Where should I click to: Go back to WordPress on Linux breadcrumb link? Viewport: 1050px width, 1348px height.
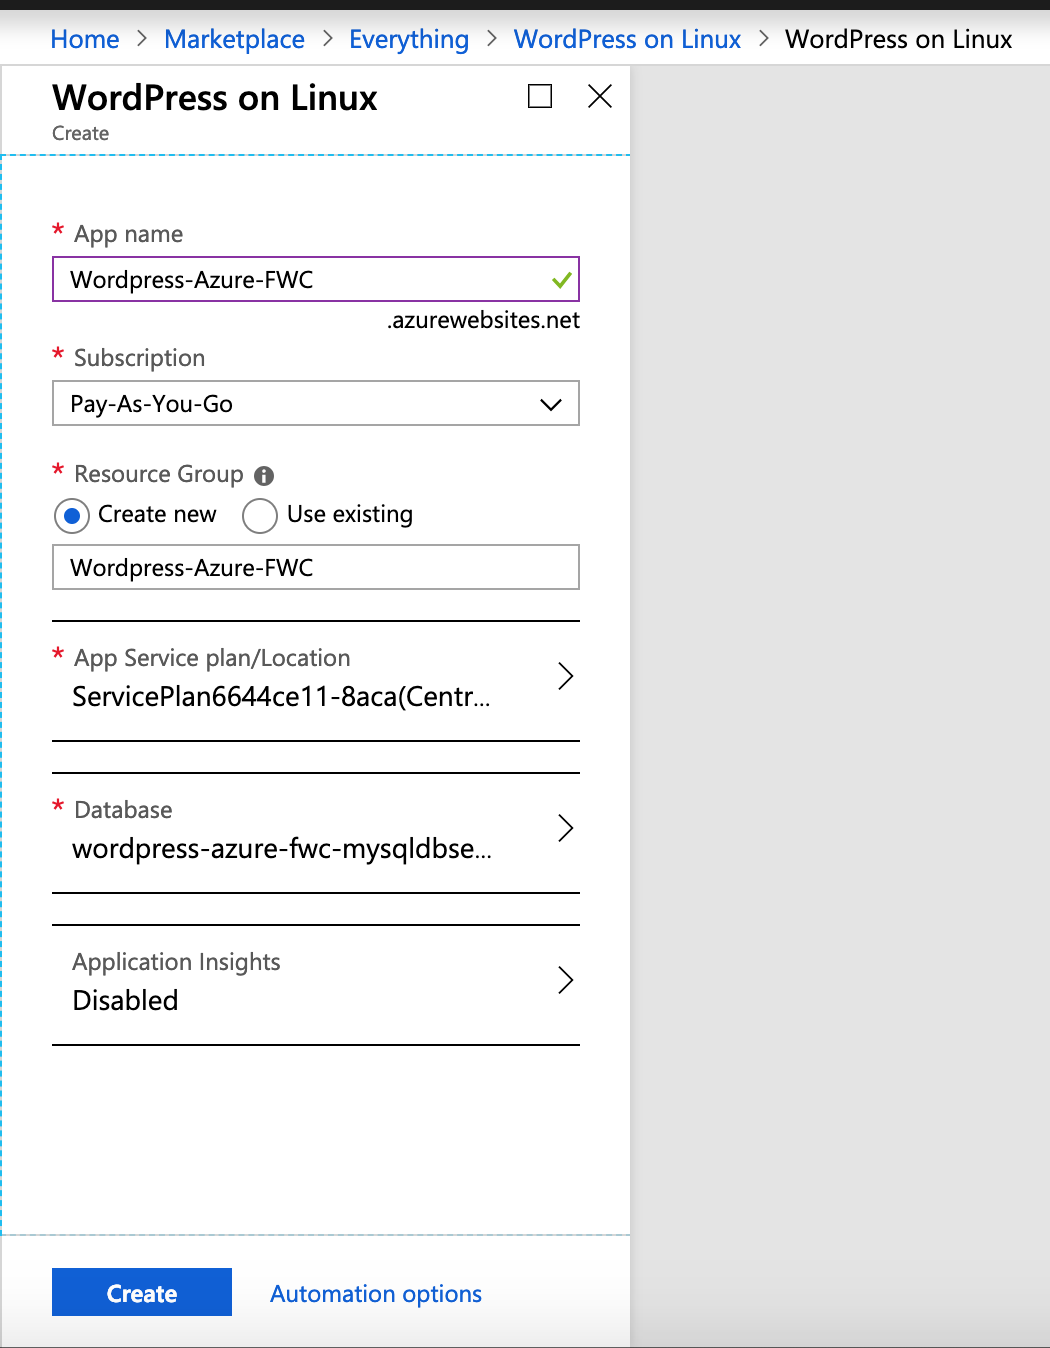pos(627,39)
